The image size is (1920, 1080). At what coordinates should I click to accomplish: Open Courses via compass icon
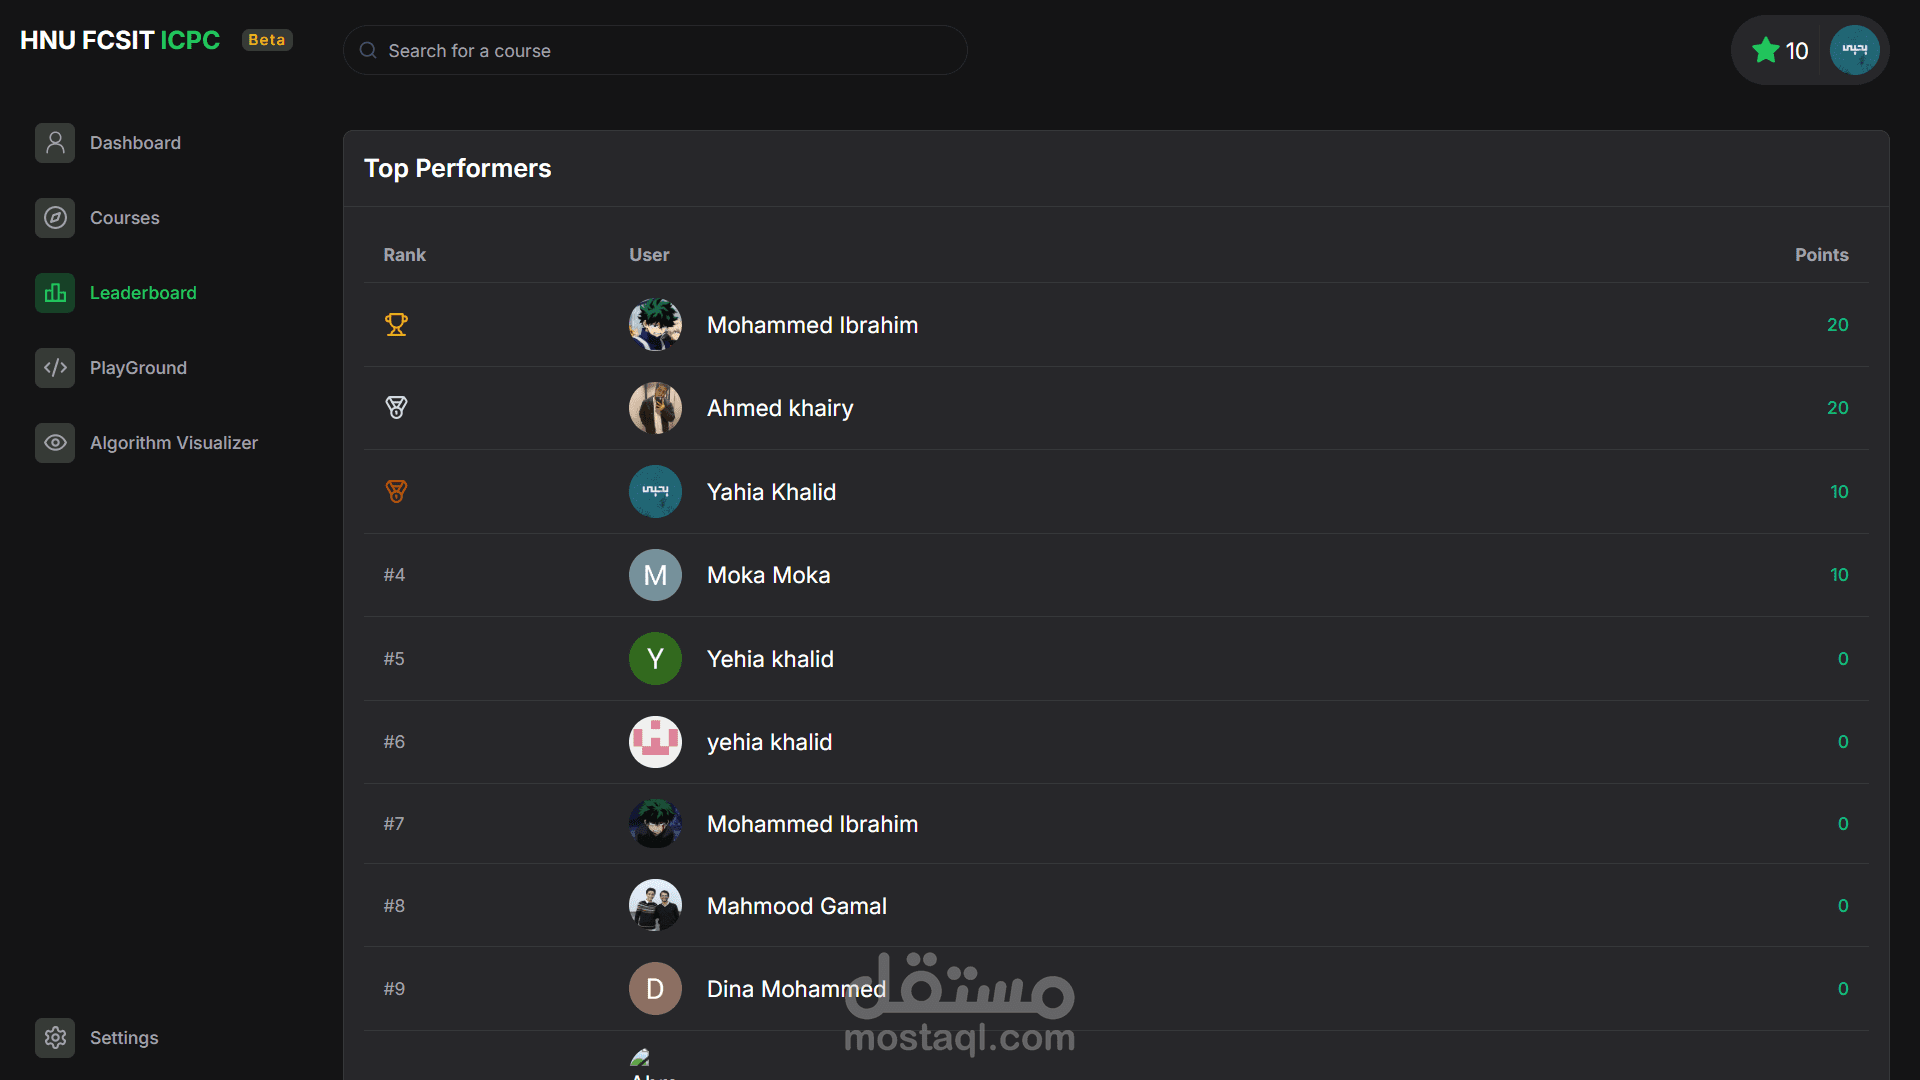click(55, 218)
